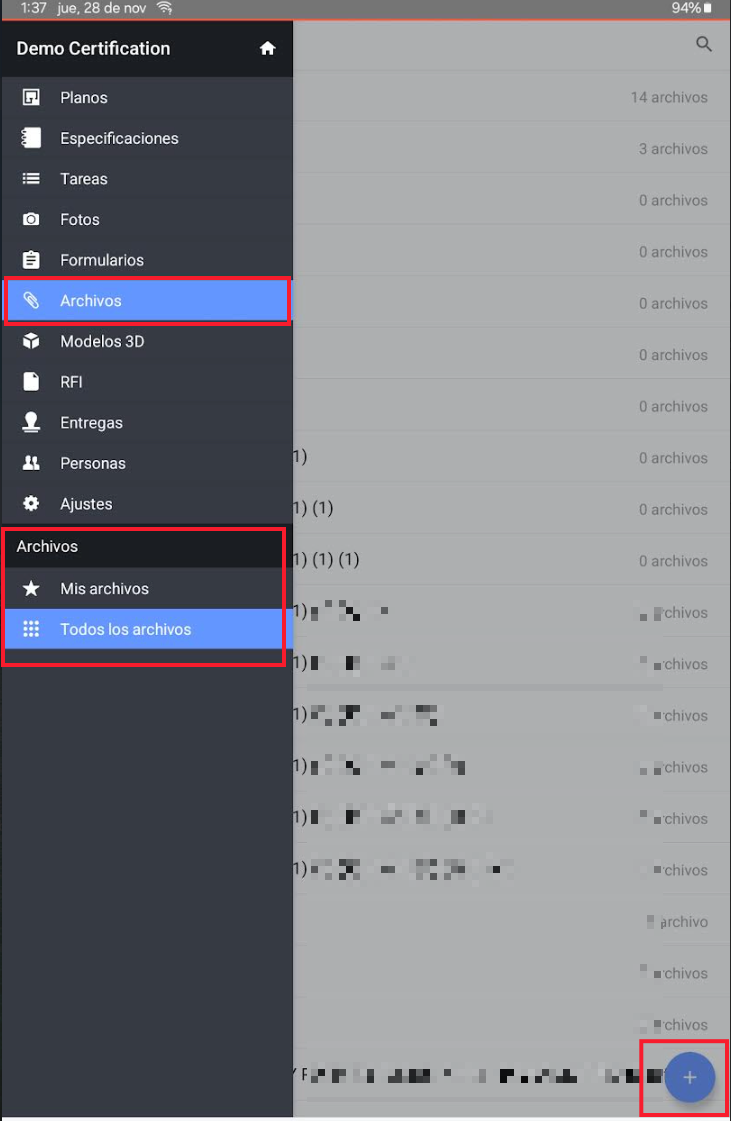This screenshot has height=1121, width=731.
Task: Open Ajustes settings gear
Action: point(31,504)
